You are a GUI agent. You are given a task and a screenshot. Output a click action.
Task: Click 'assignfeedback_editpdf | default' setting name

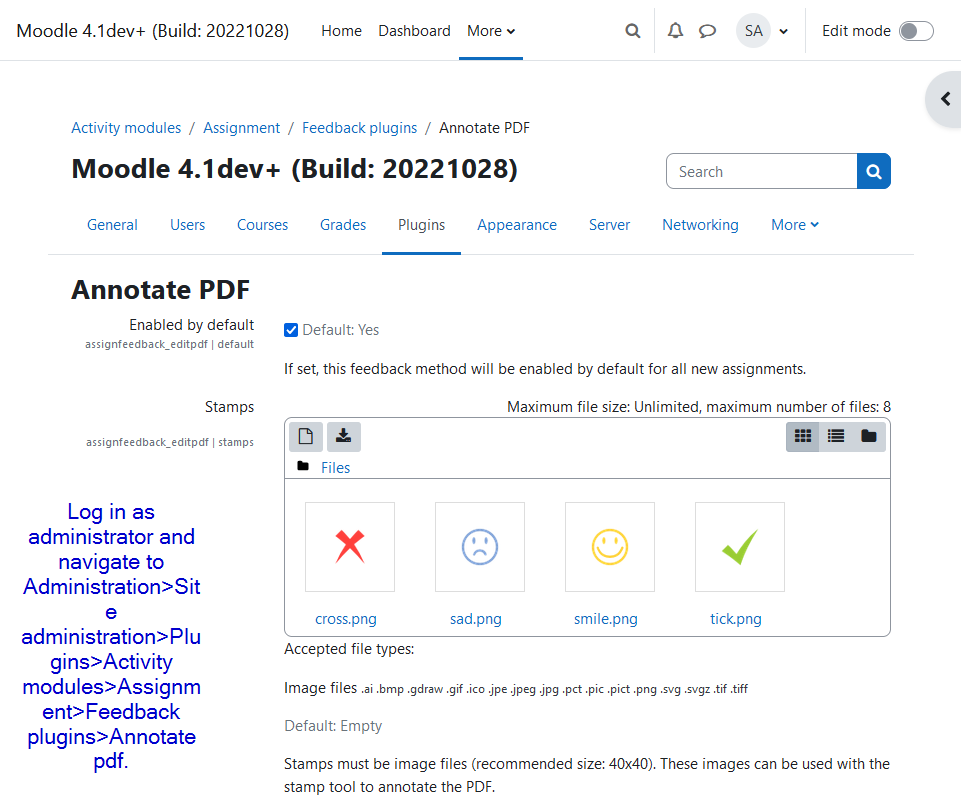click(x=169, y=344)
